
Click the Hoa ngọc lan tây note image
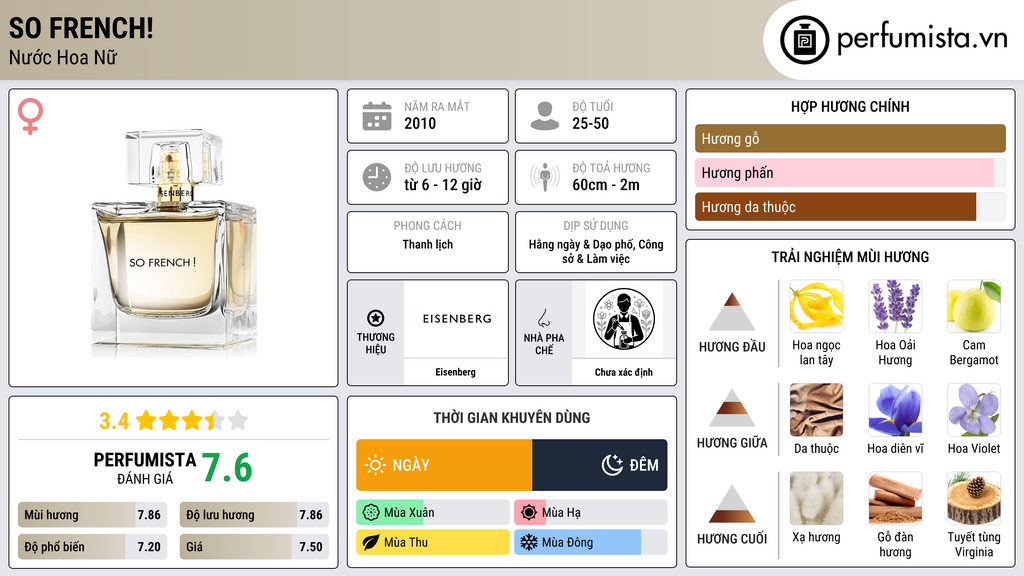(x=816, y=306)
